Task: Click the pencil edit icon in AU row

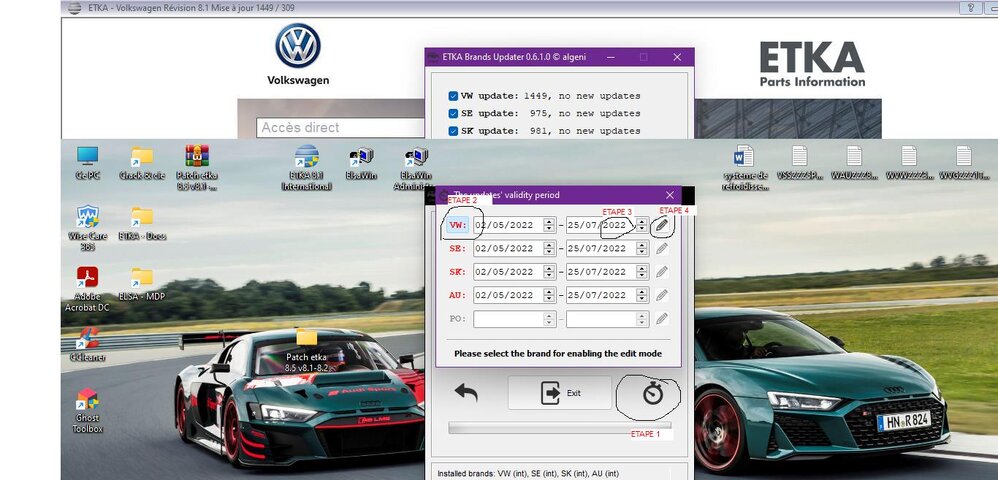Action: [662, 295]
